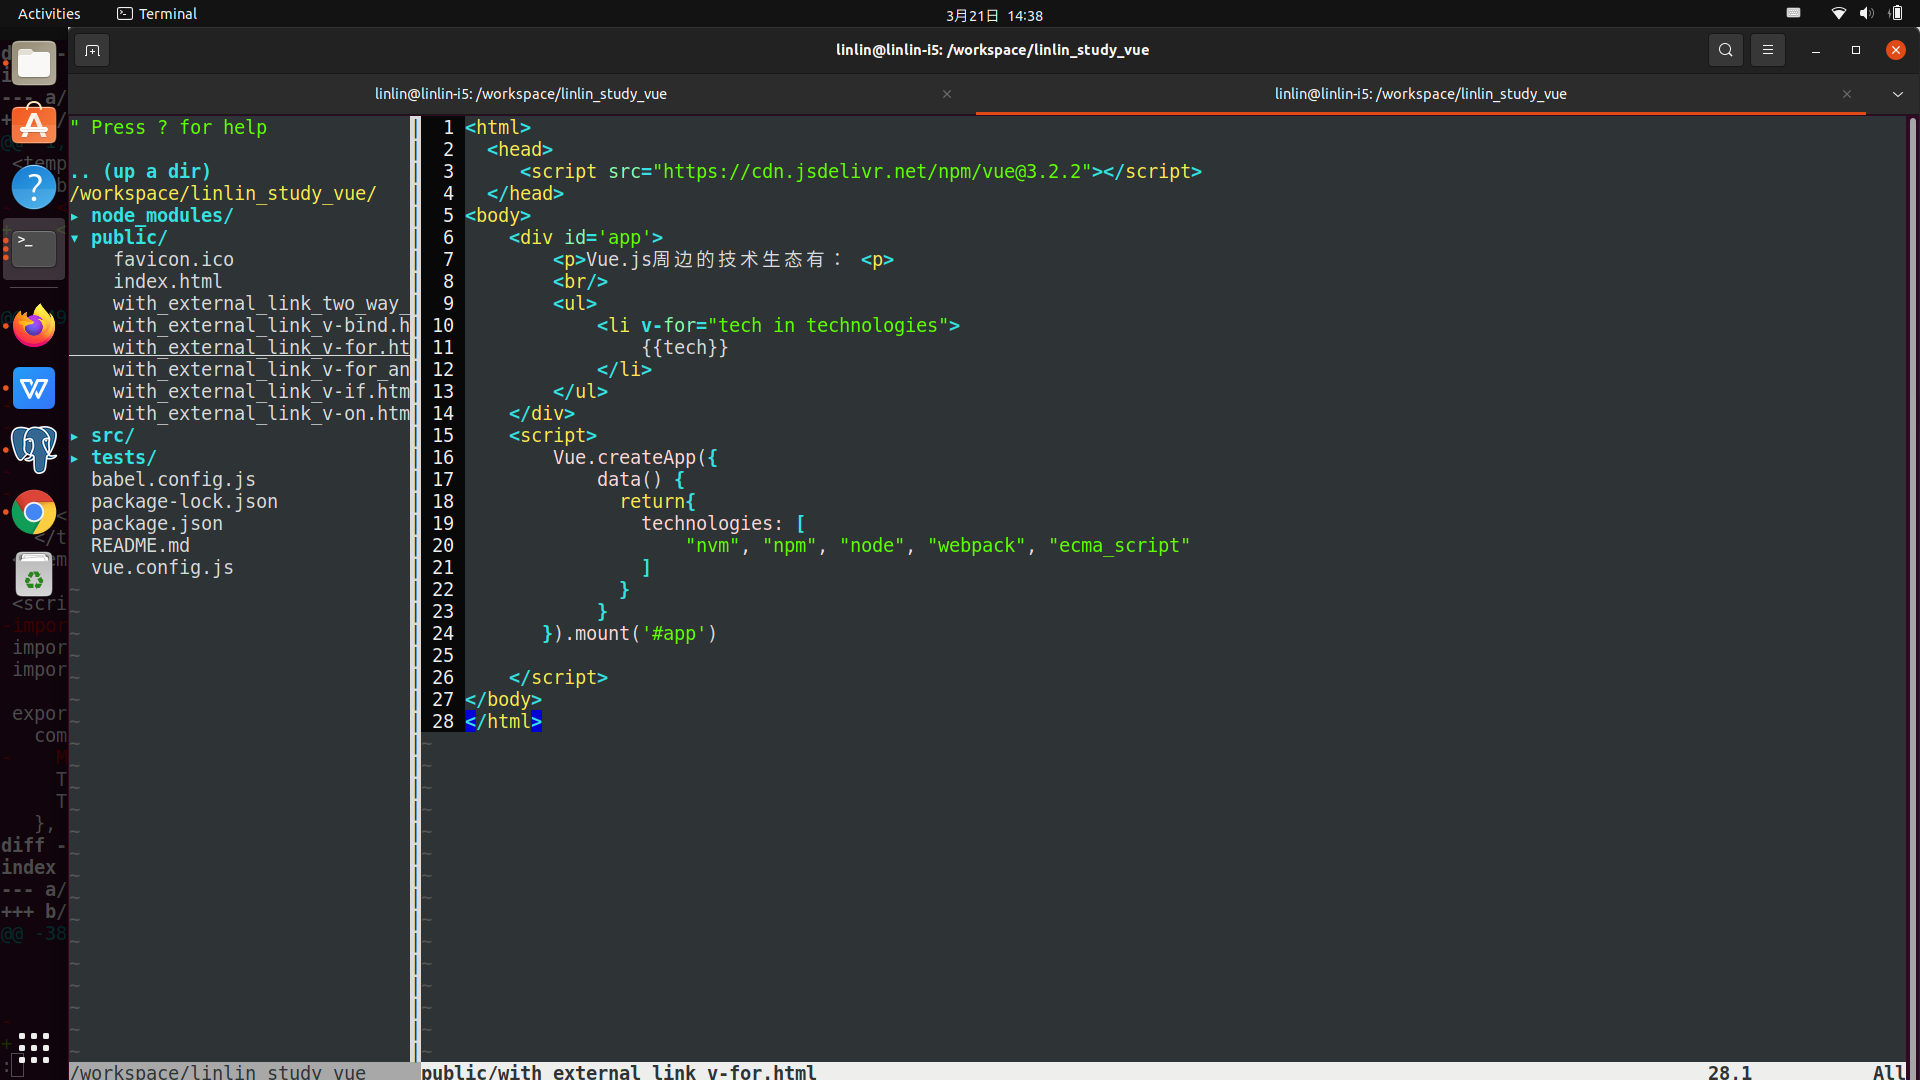Close the first terminal tab
The width and height of the screenshot is (1920, 1080).
pyautogui.click(x=946, y=94)
